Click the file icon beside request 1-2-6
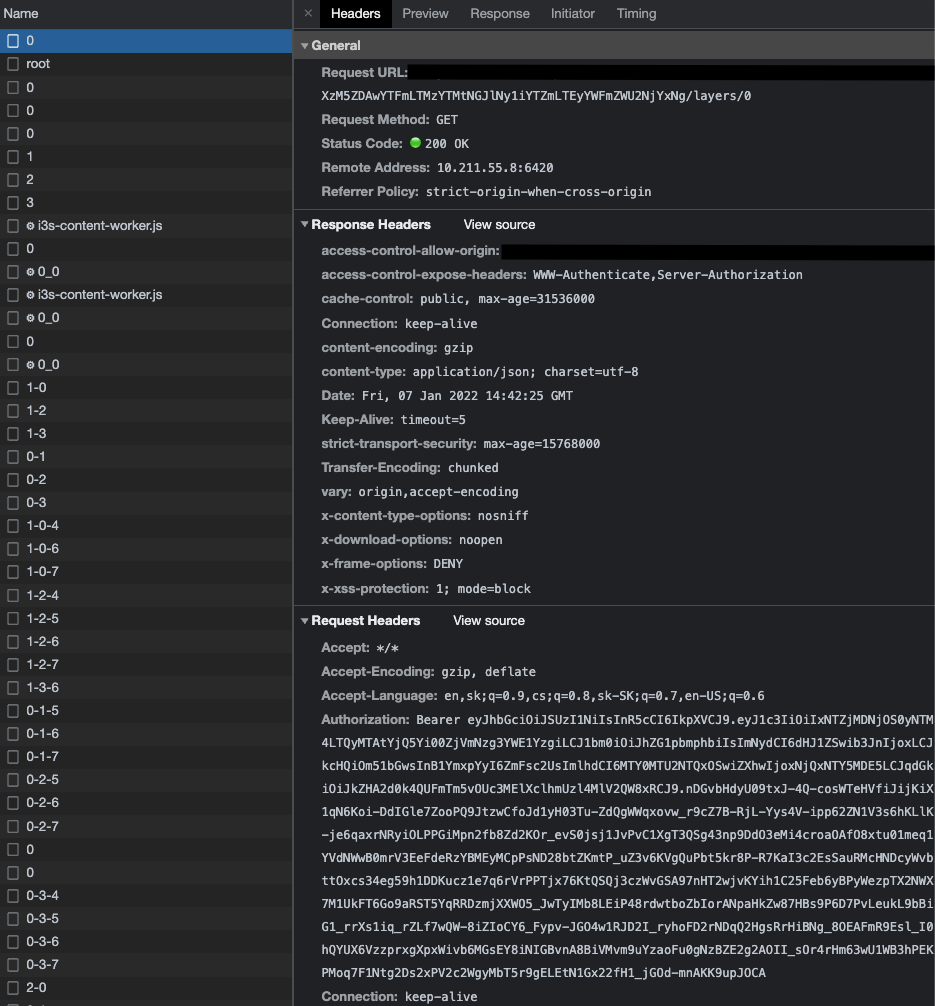 [13, 642]
